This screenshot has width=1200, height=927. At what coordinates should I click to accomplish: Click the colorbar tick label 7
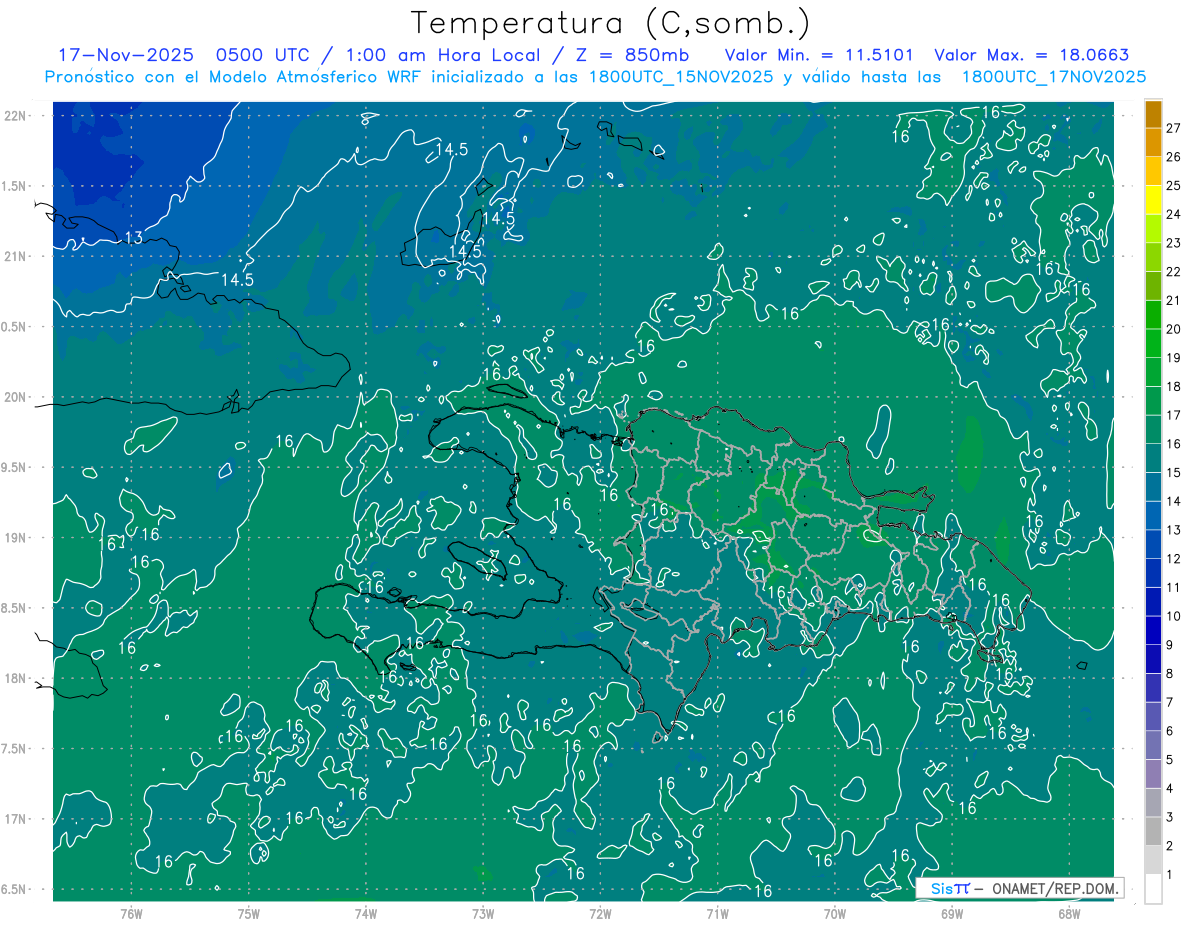pos(1170,702)
